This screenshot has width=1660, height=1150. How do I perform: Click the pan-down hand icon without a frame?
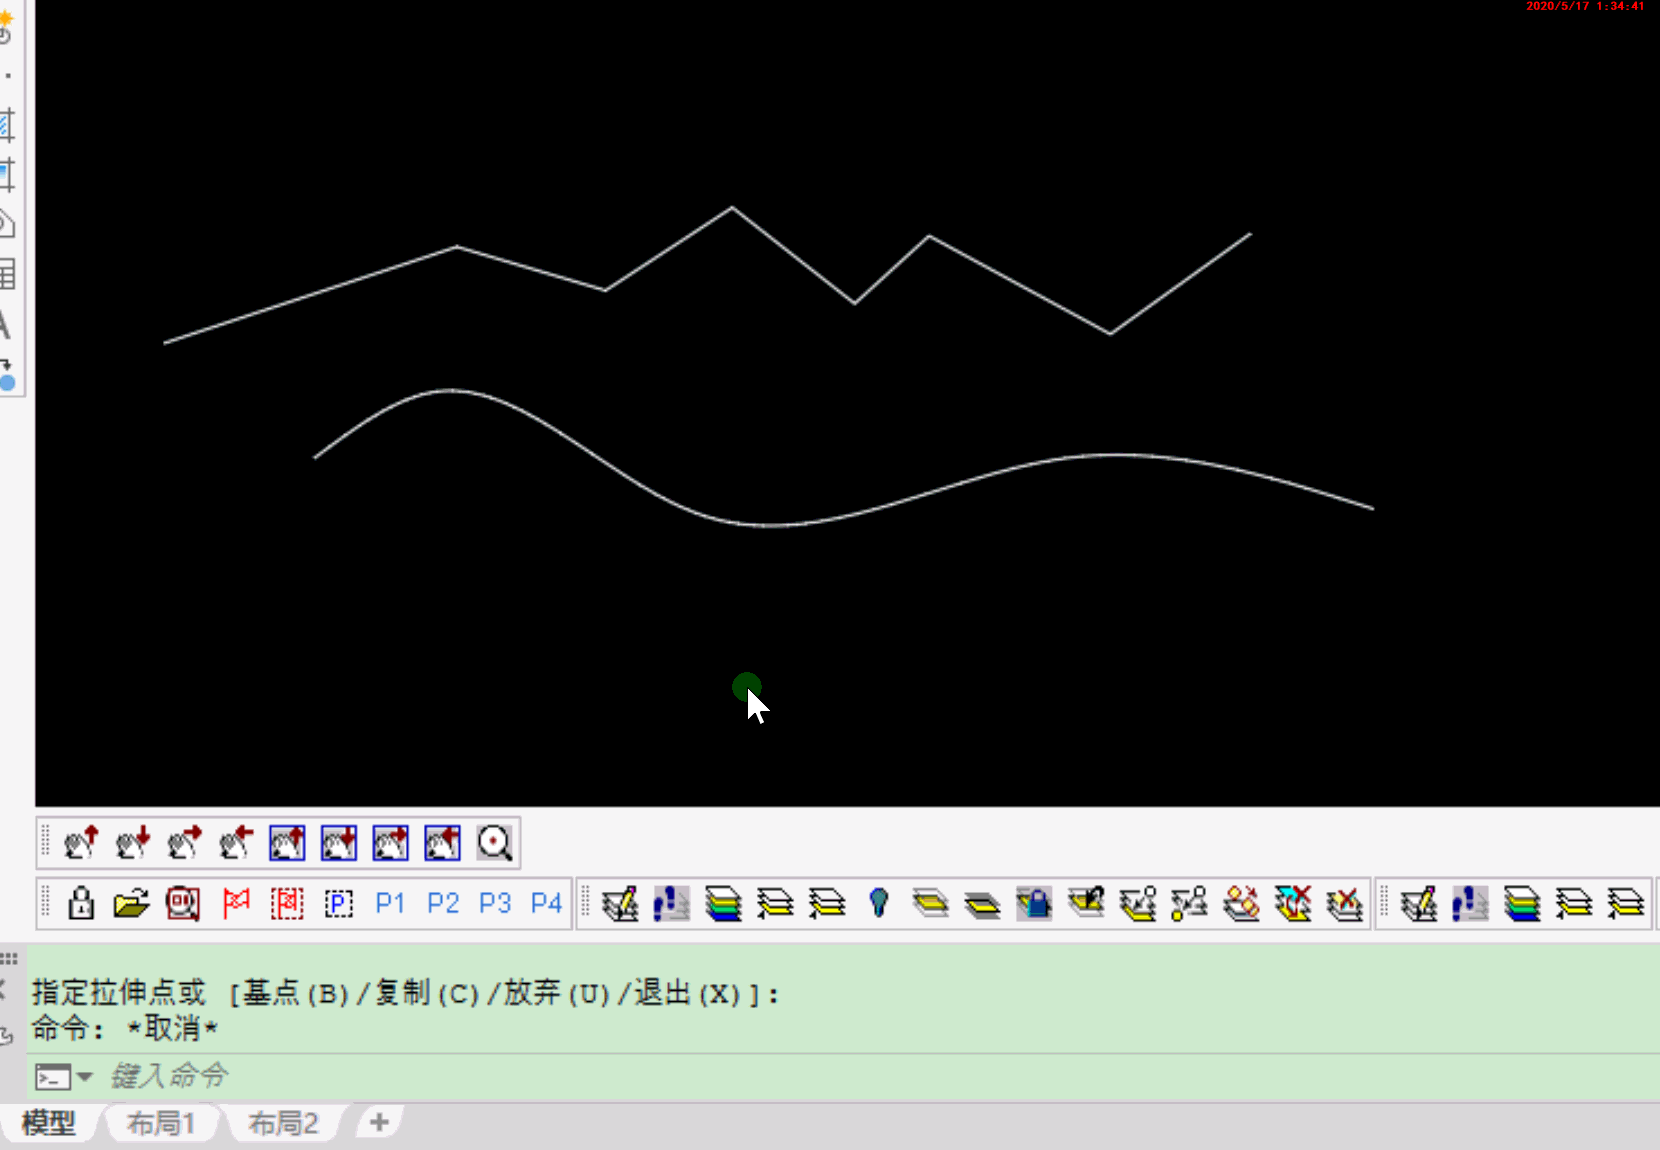pos(133,843)
